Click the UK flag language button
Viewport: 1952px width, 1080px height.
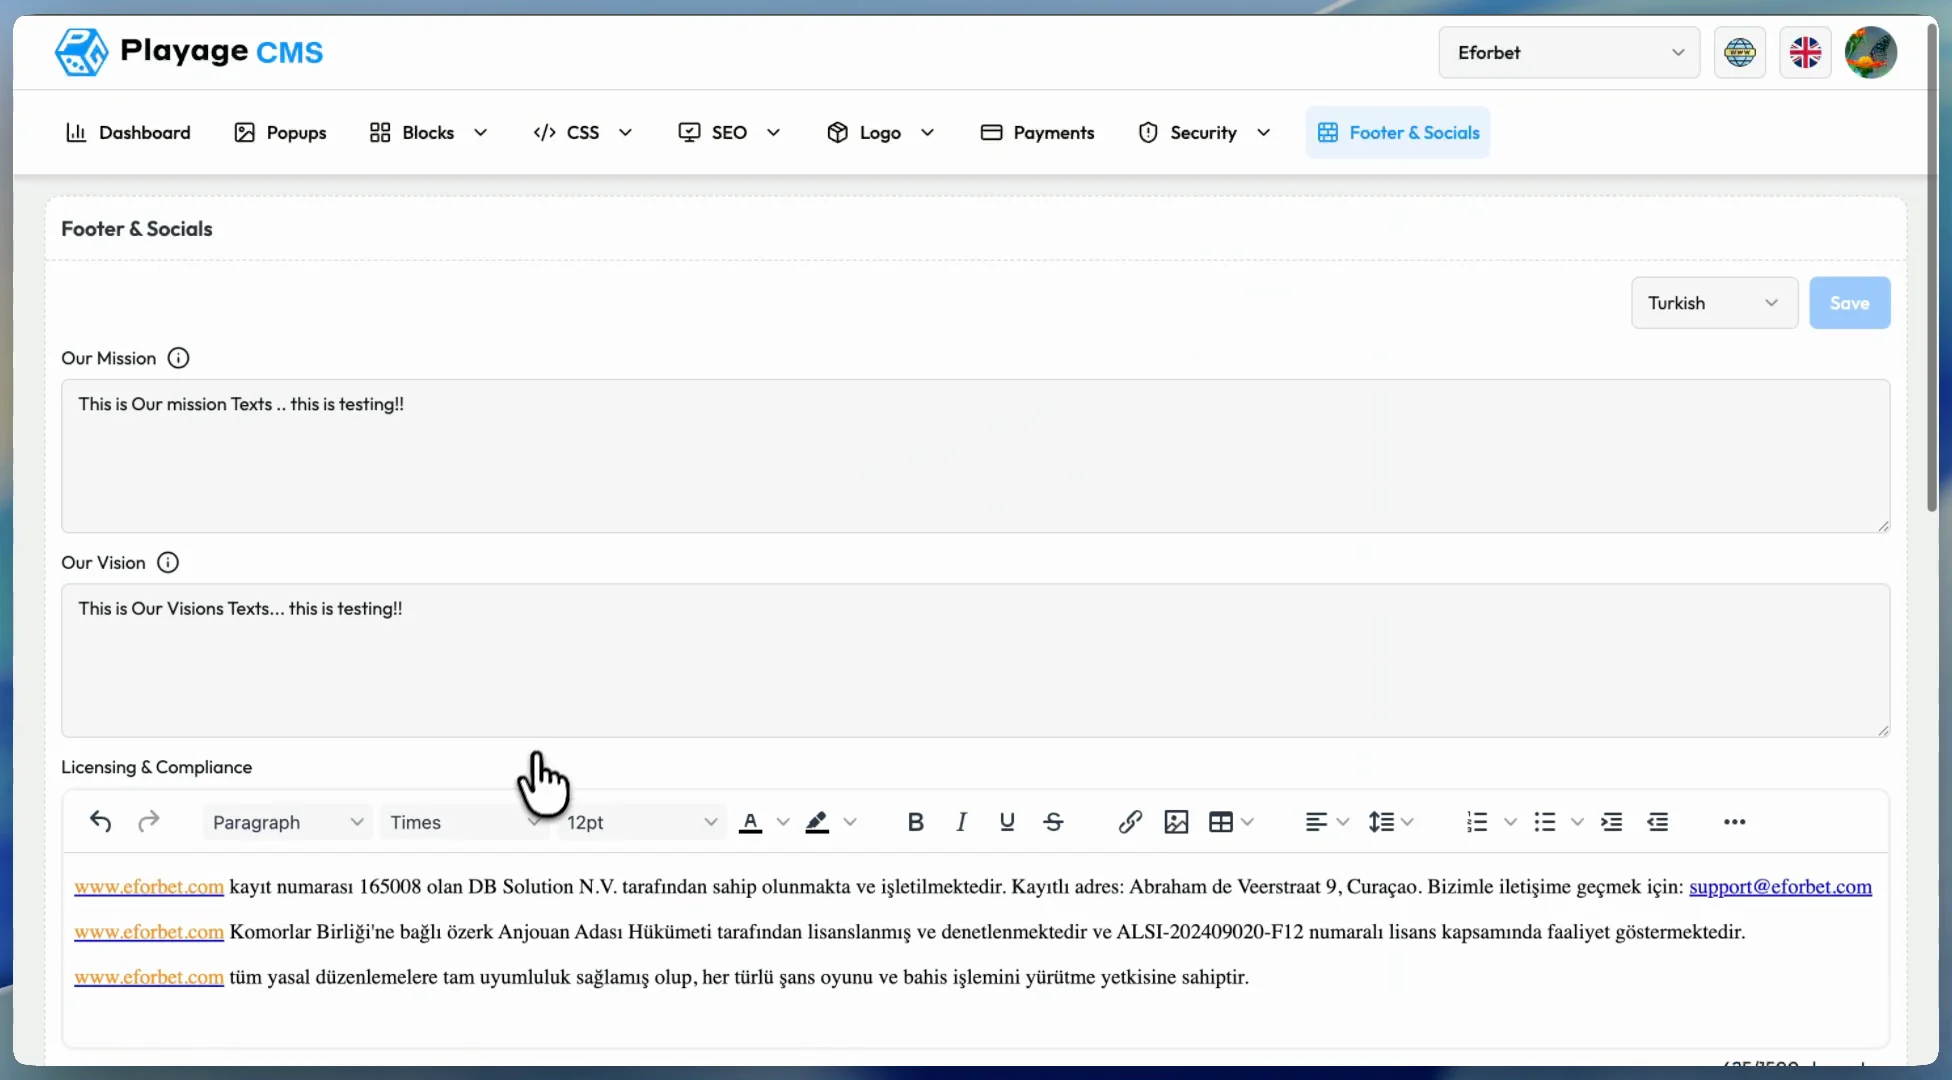tap(1805, 53)
